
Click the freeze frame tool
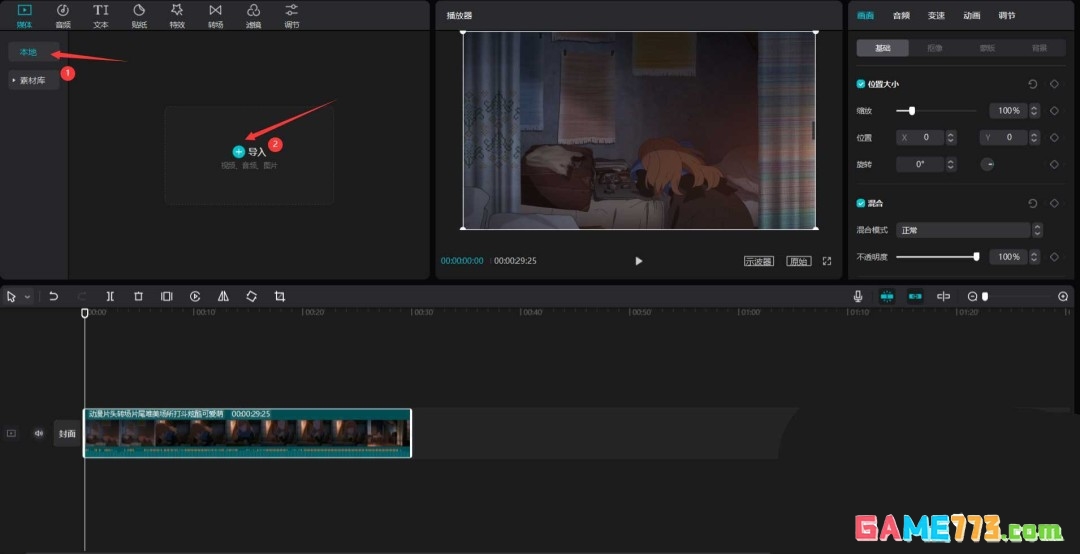coord(167,296)
